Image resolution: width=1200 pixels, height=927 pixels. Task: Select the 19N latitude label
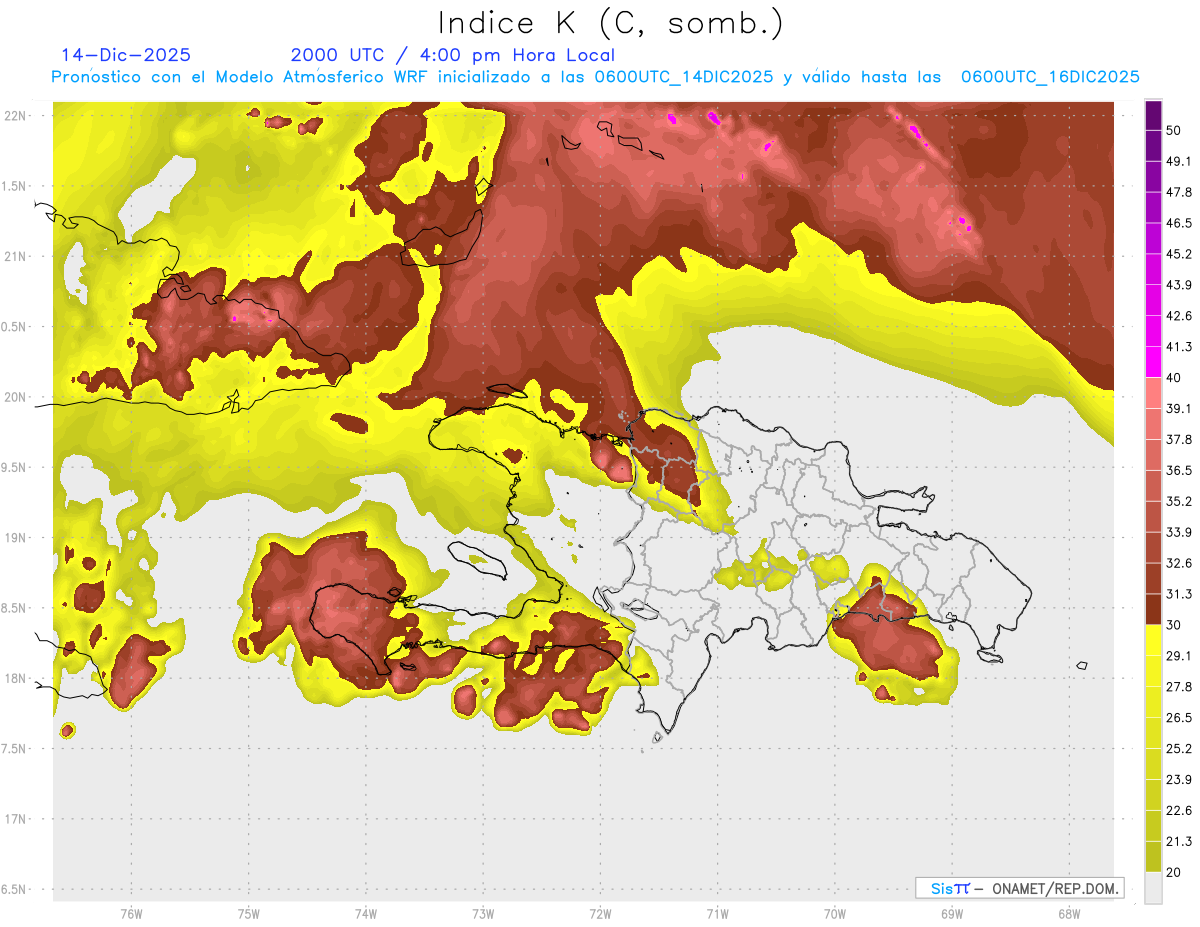(17, 537)
